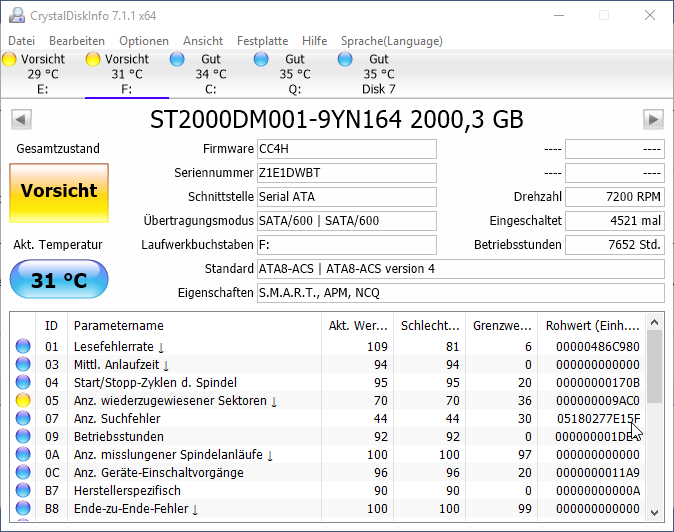Click status orb of Herstellerspezifisch row
Image resolution: width=674 pixels, height=532 pixels.
click(x=23, y=490)
